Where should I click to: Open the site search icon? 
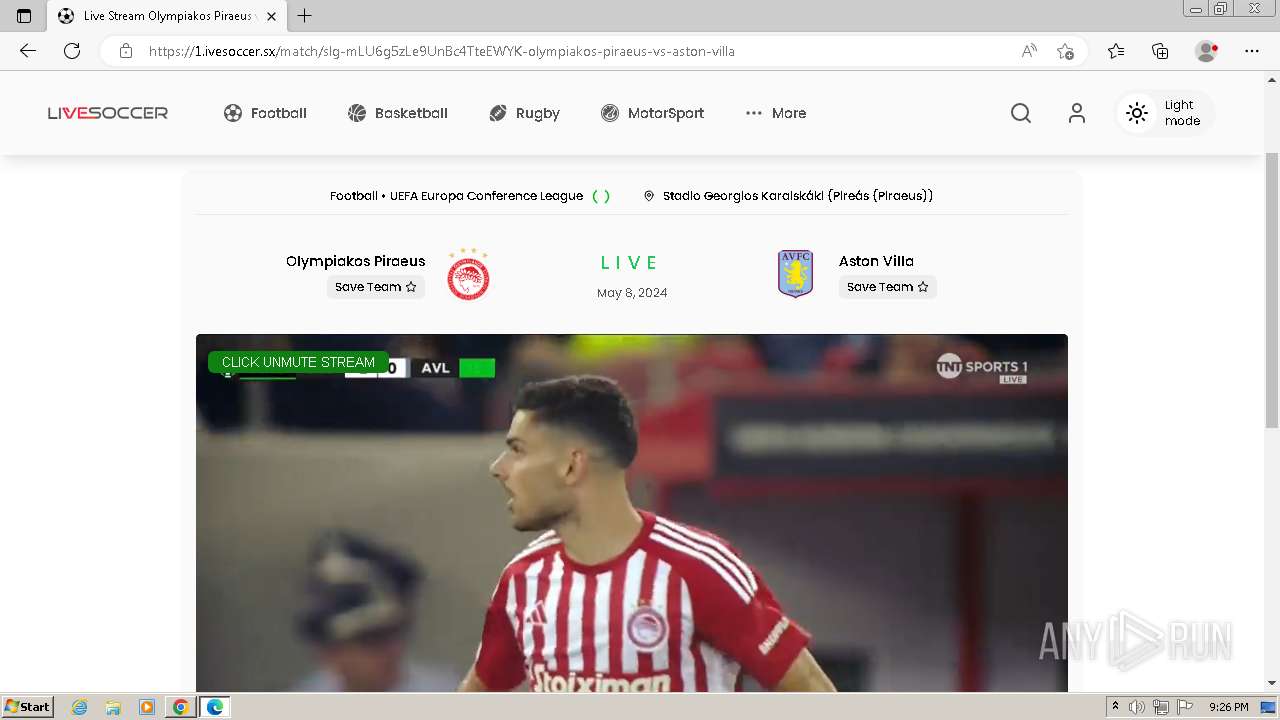tap(1020, 113)
